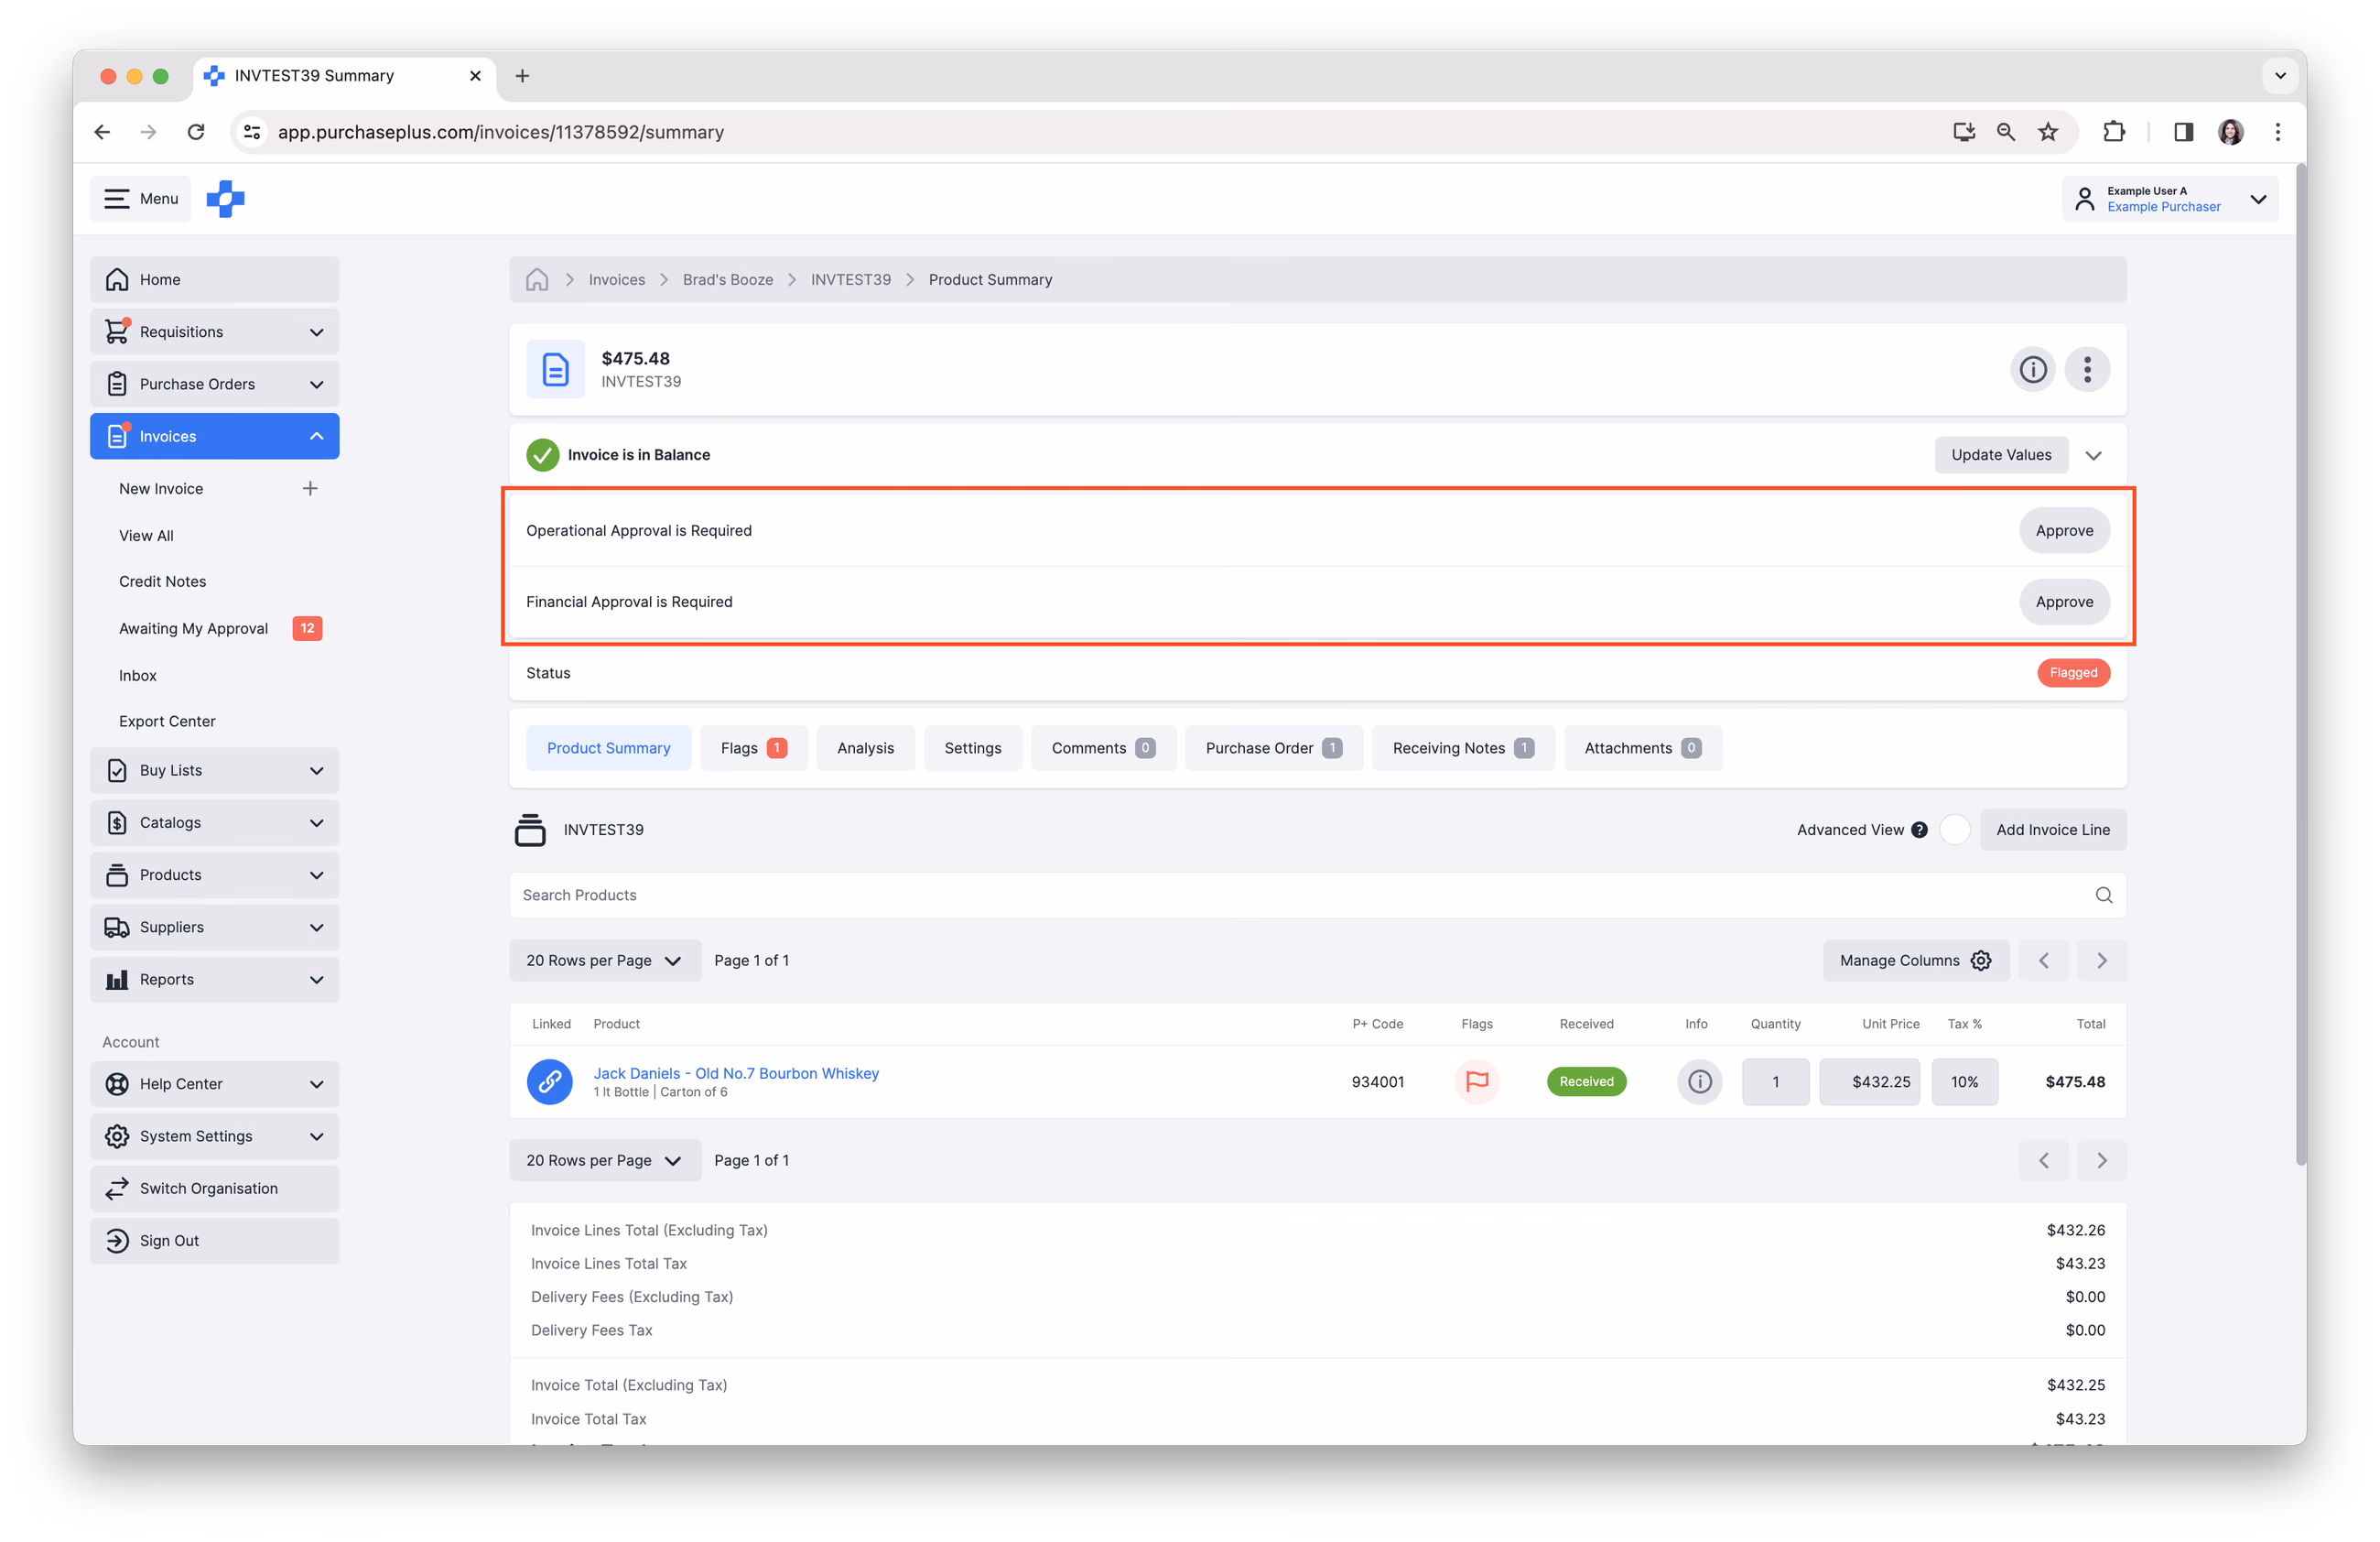Viewport: 2380px width, 1542px height.
Task: Click the search magnifier in Search Products
Action: click(2104, 895)
